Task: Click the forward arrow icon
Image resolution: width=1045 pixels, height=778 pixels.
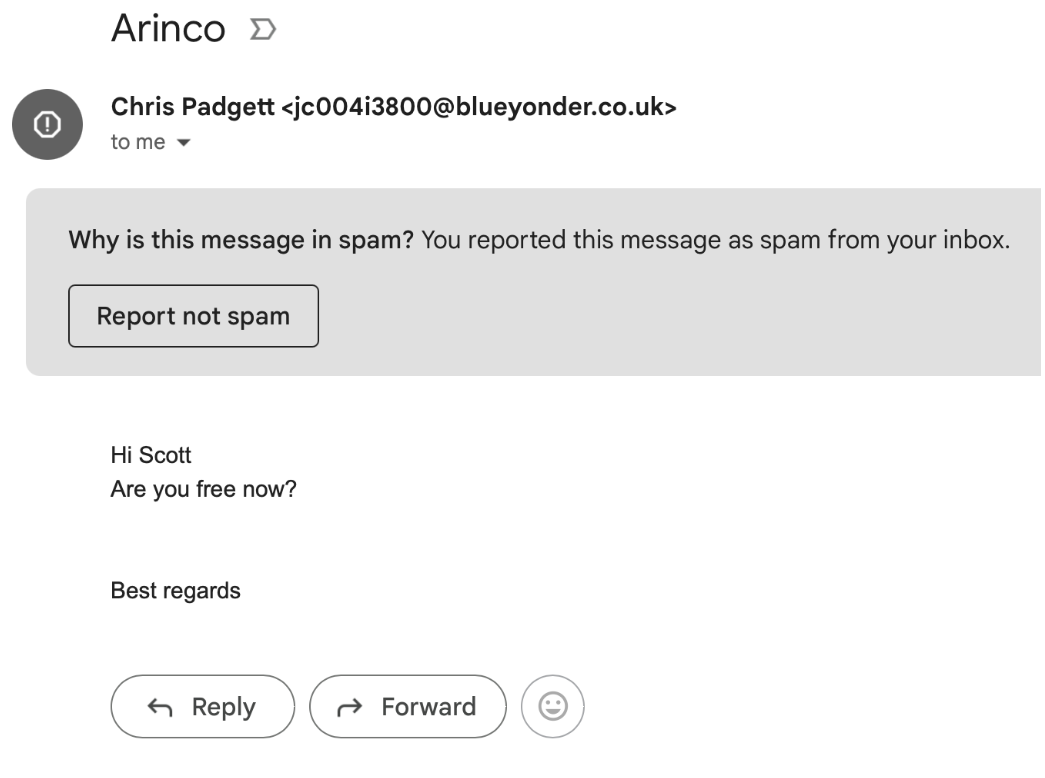Action: (x=350, y=706)
